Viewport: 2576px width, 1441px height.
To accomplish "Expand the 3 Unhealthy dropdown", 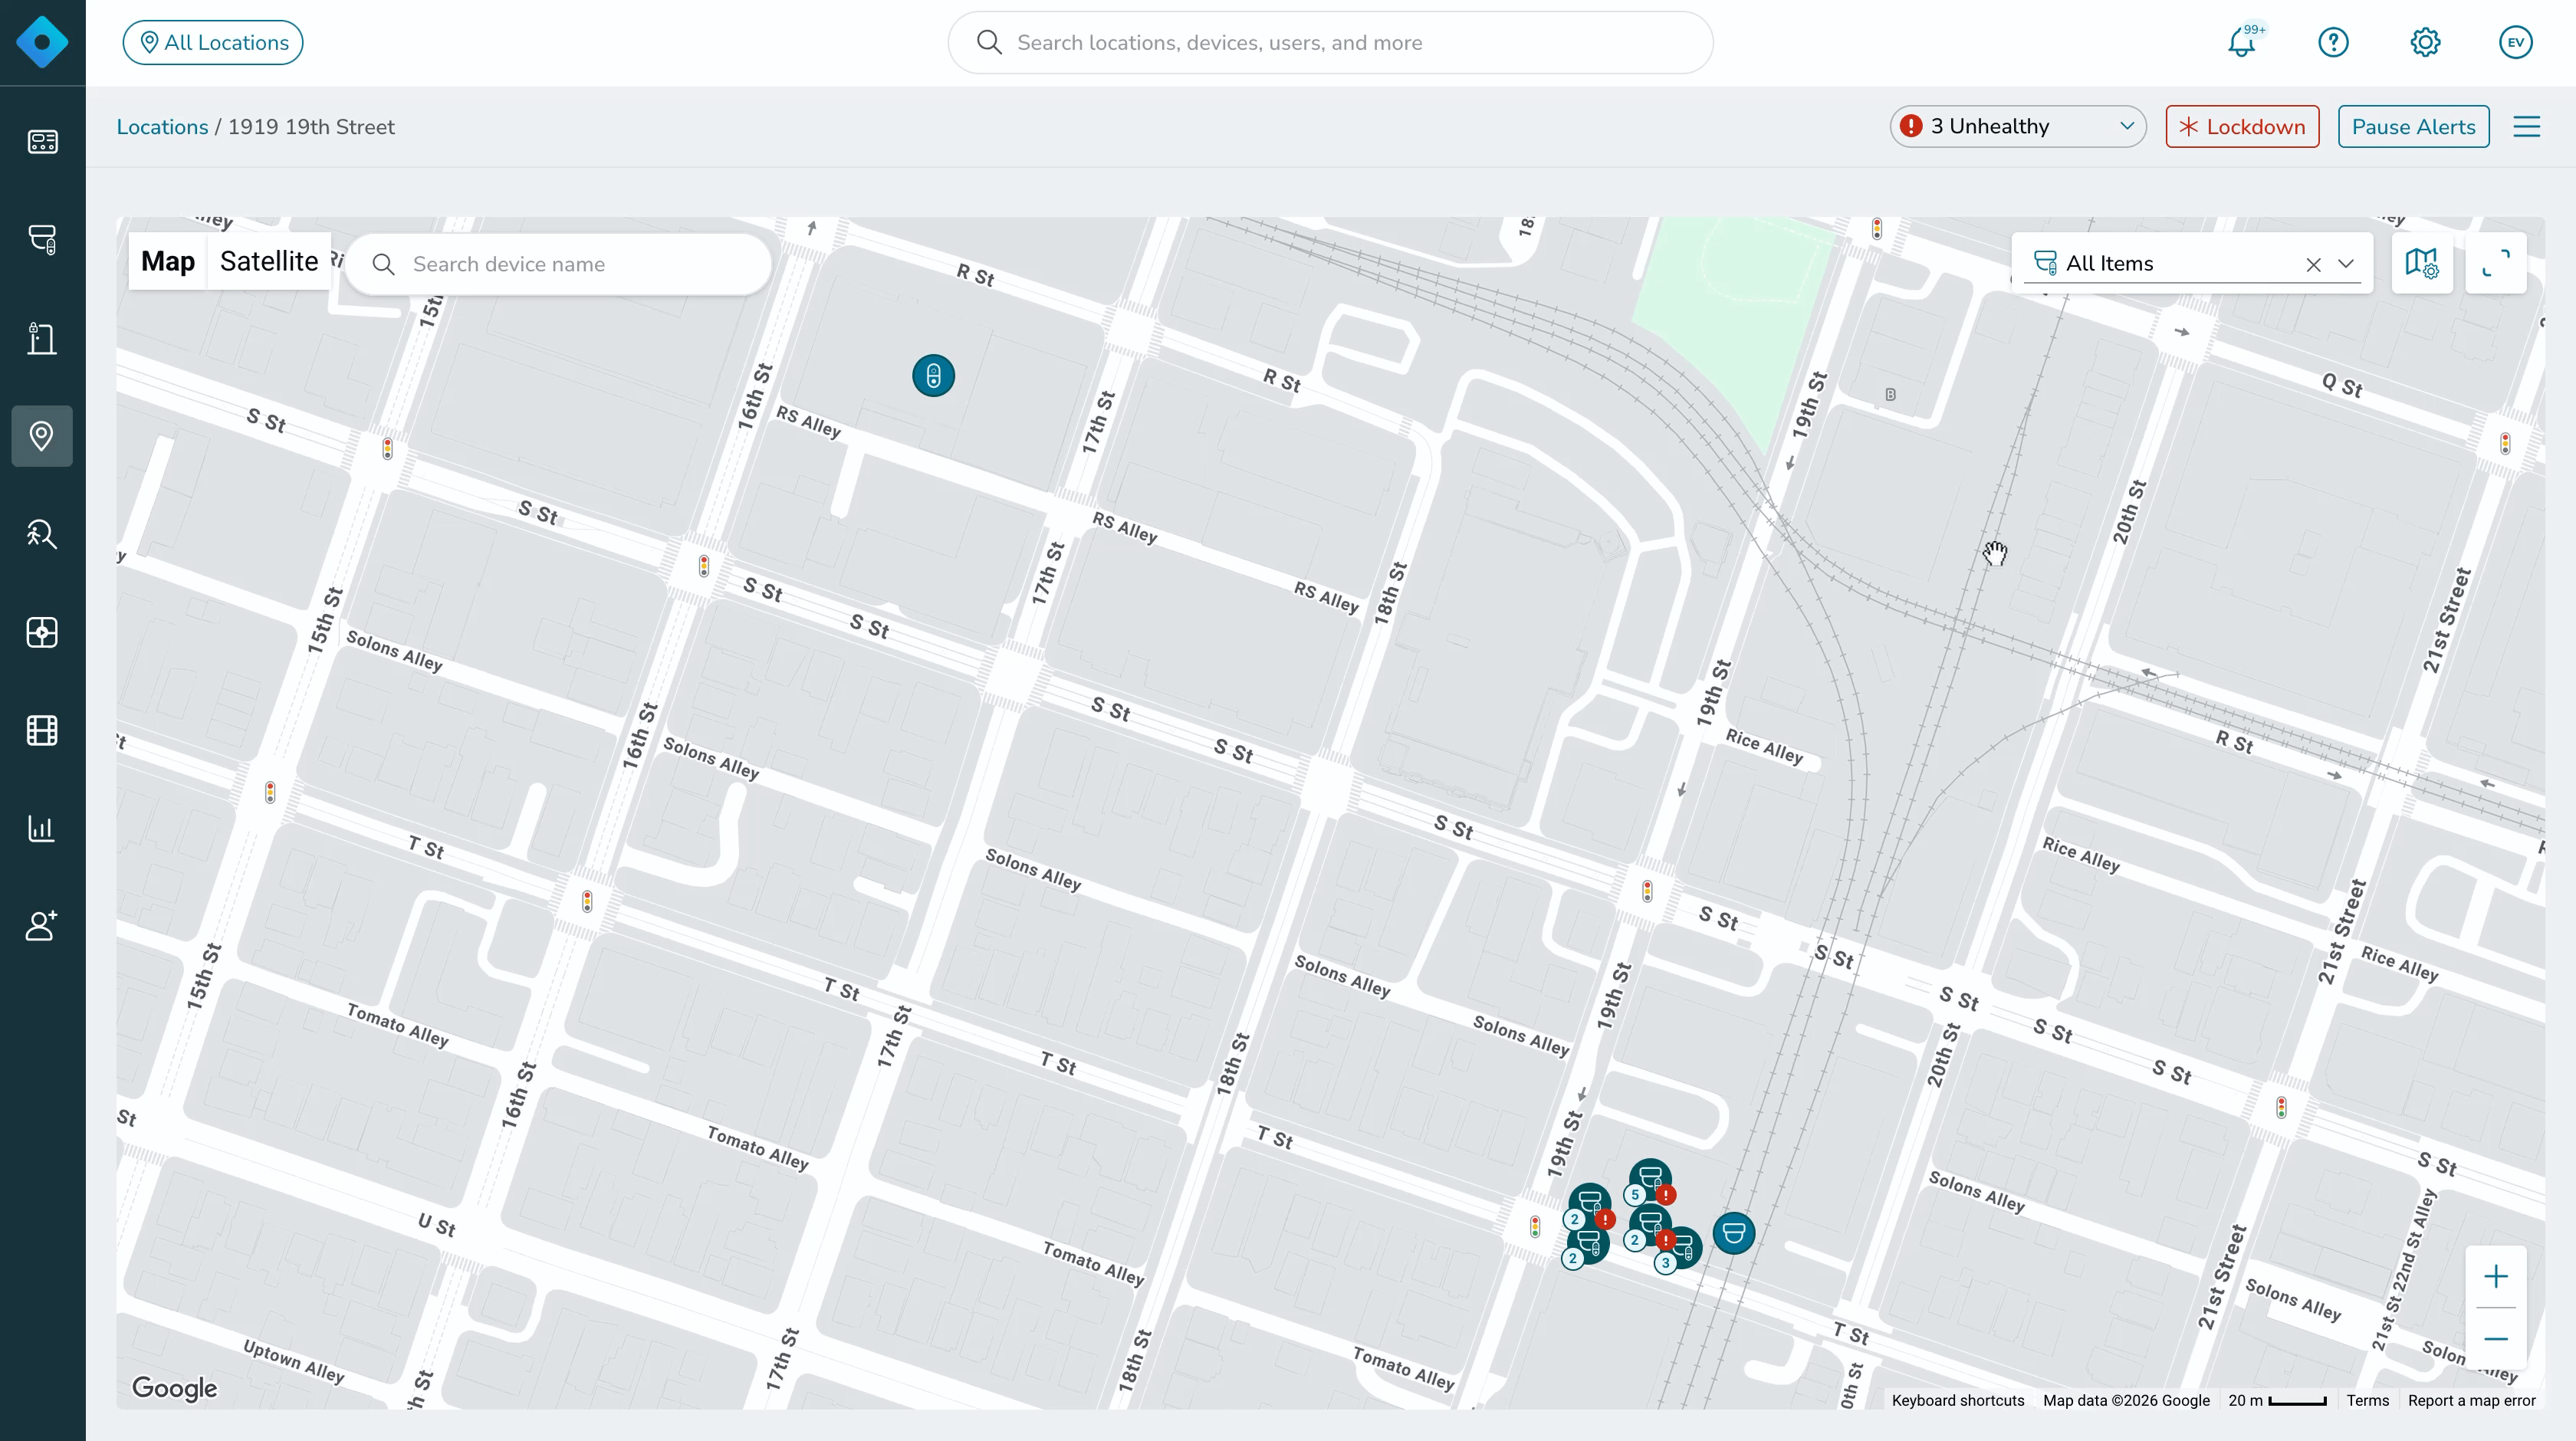I will [x=2018, y=127].
